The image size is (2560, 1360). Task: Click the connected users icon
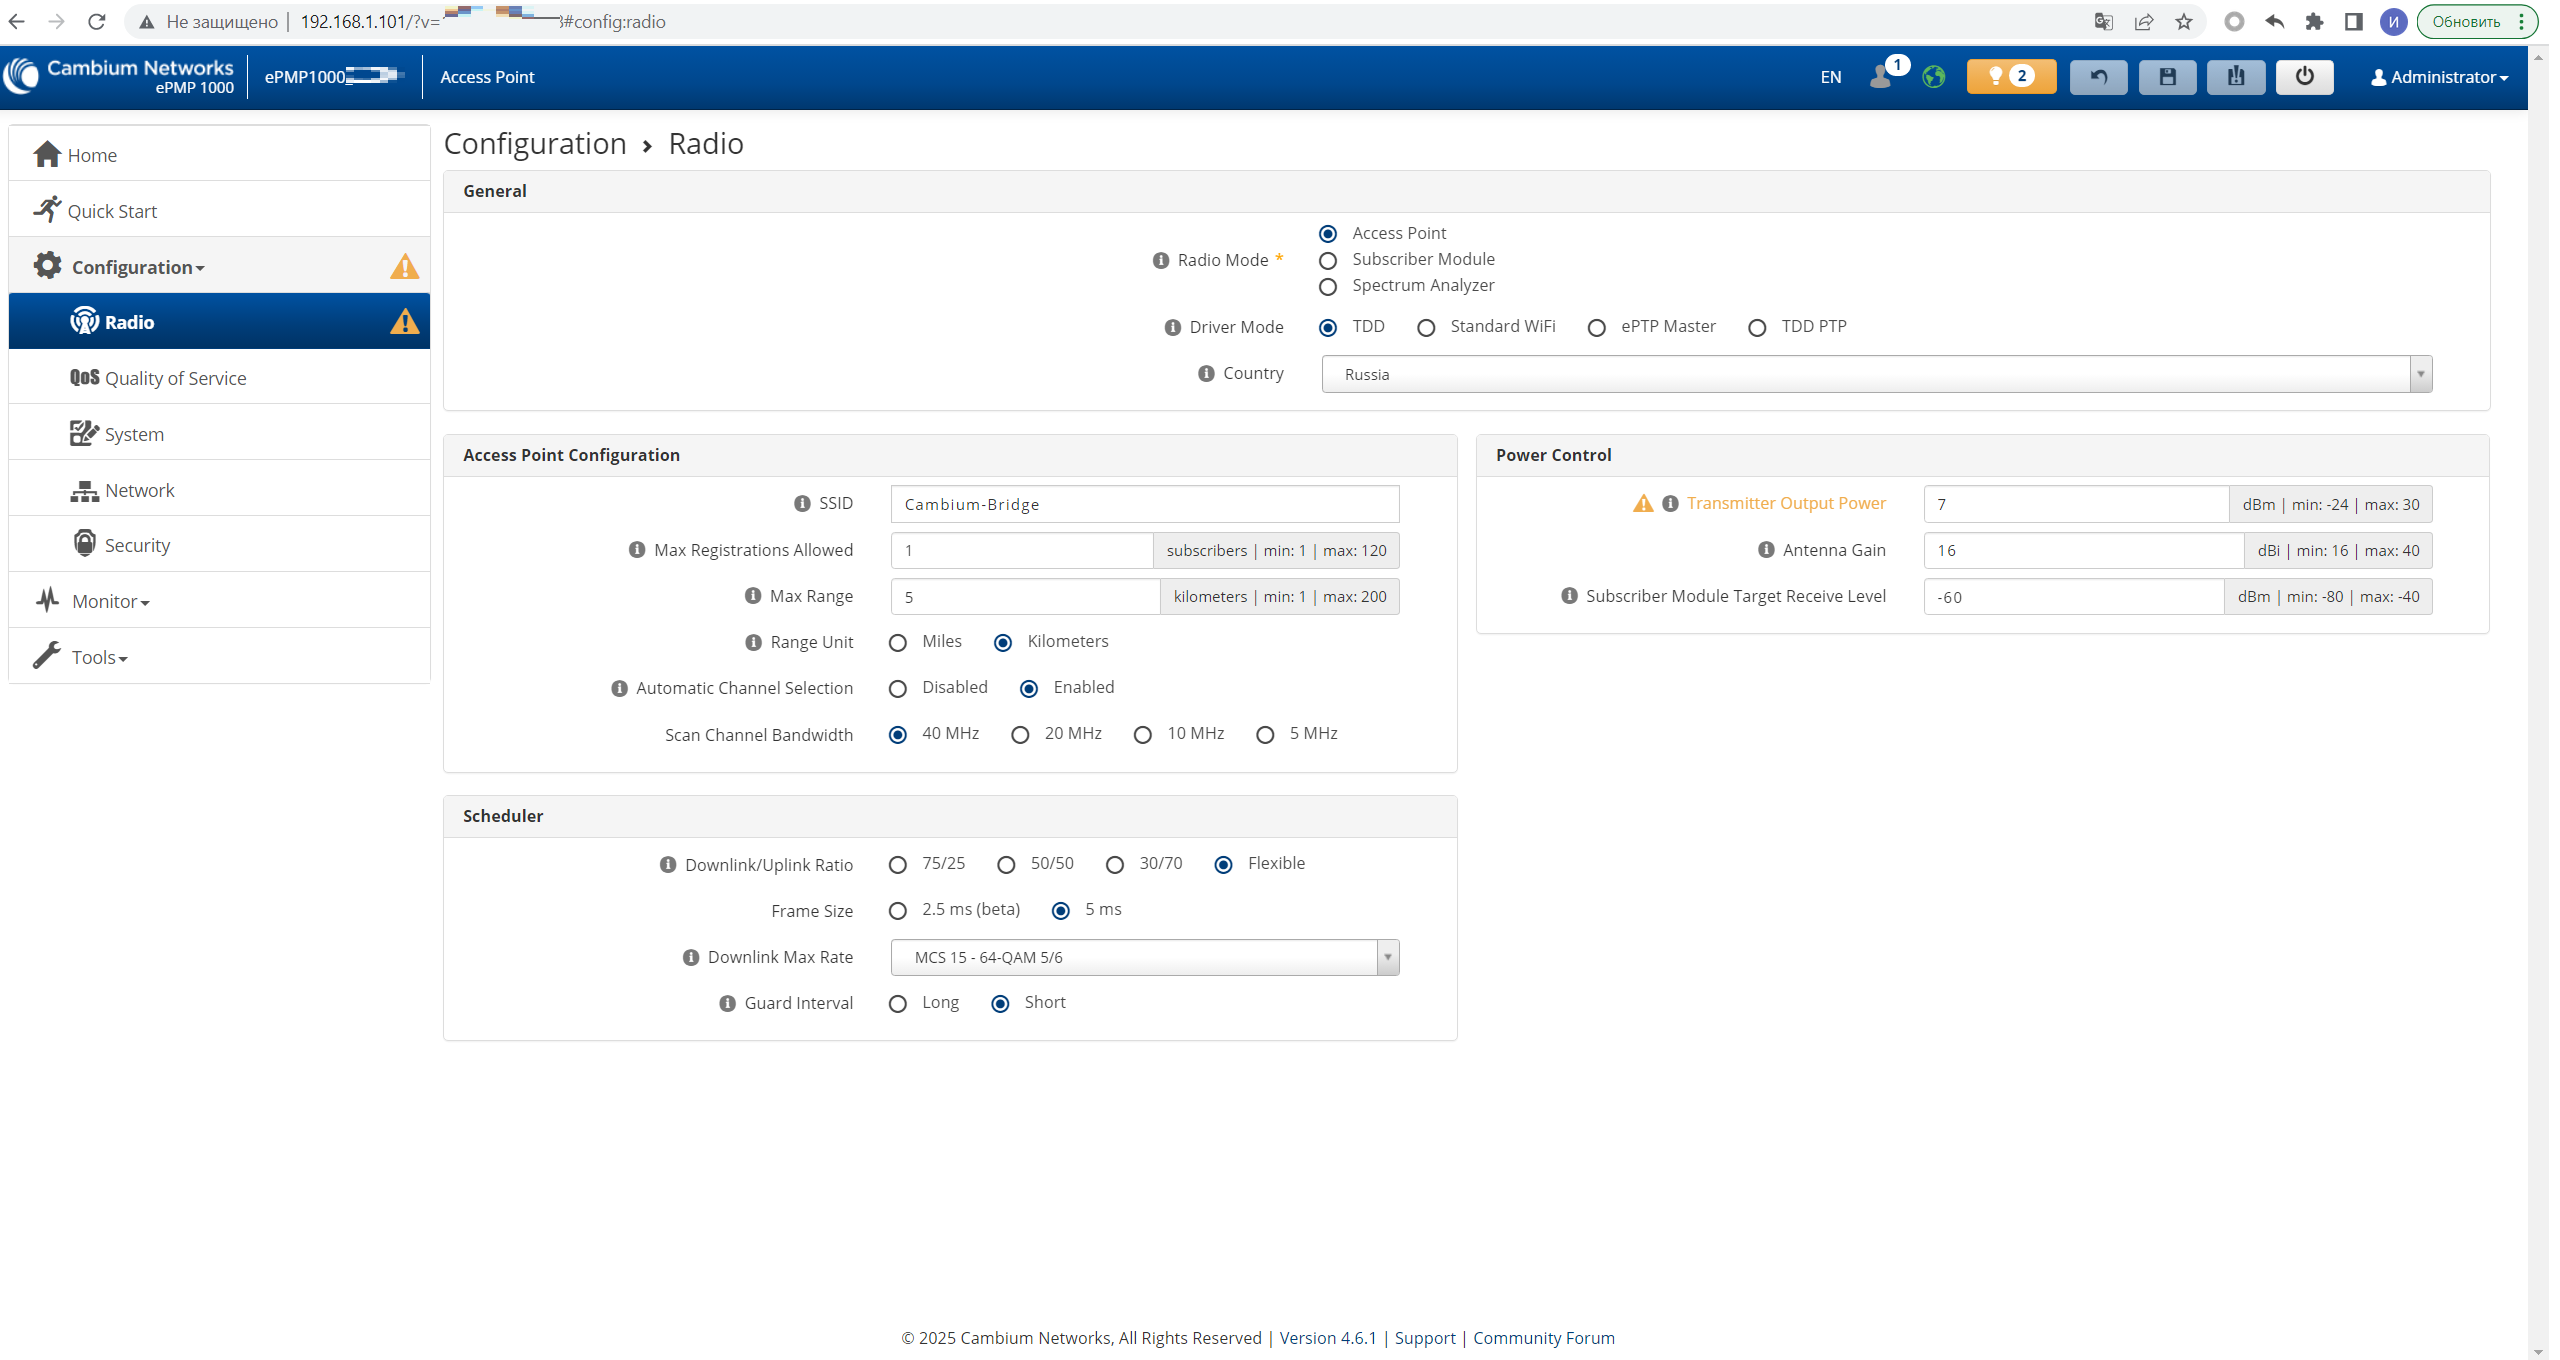(1880, 77)
